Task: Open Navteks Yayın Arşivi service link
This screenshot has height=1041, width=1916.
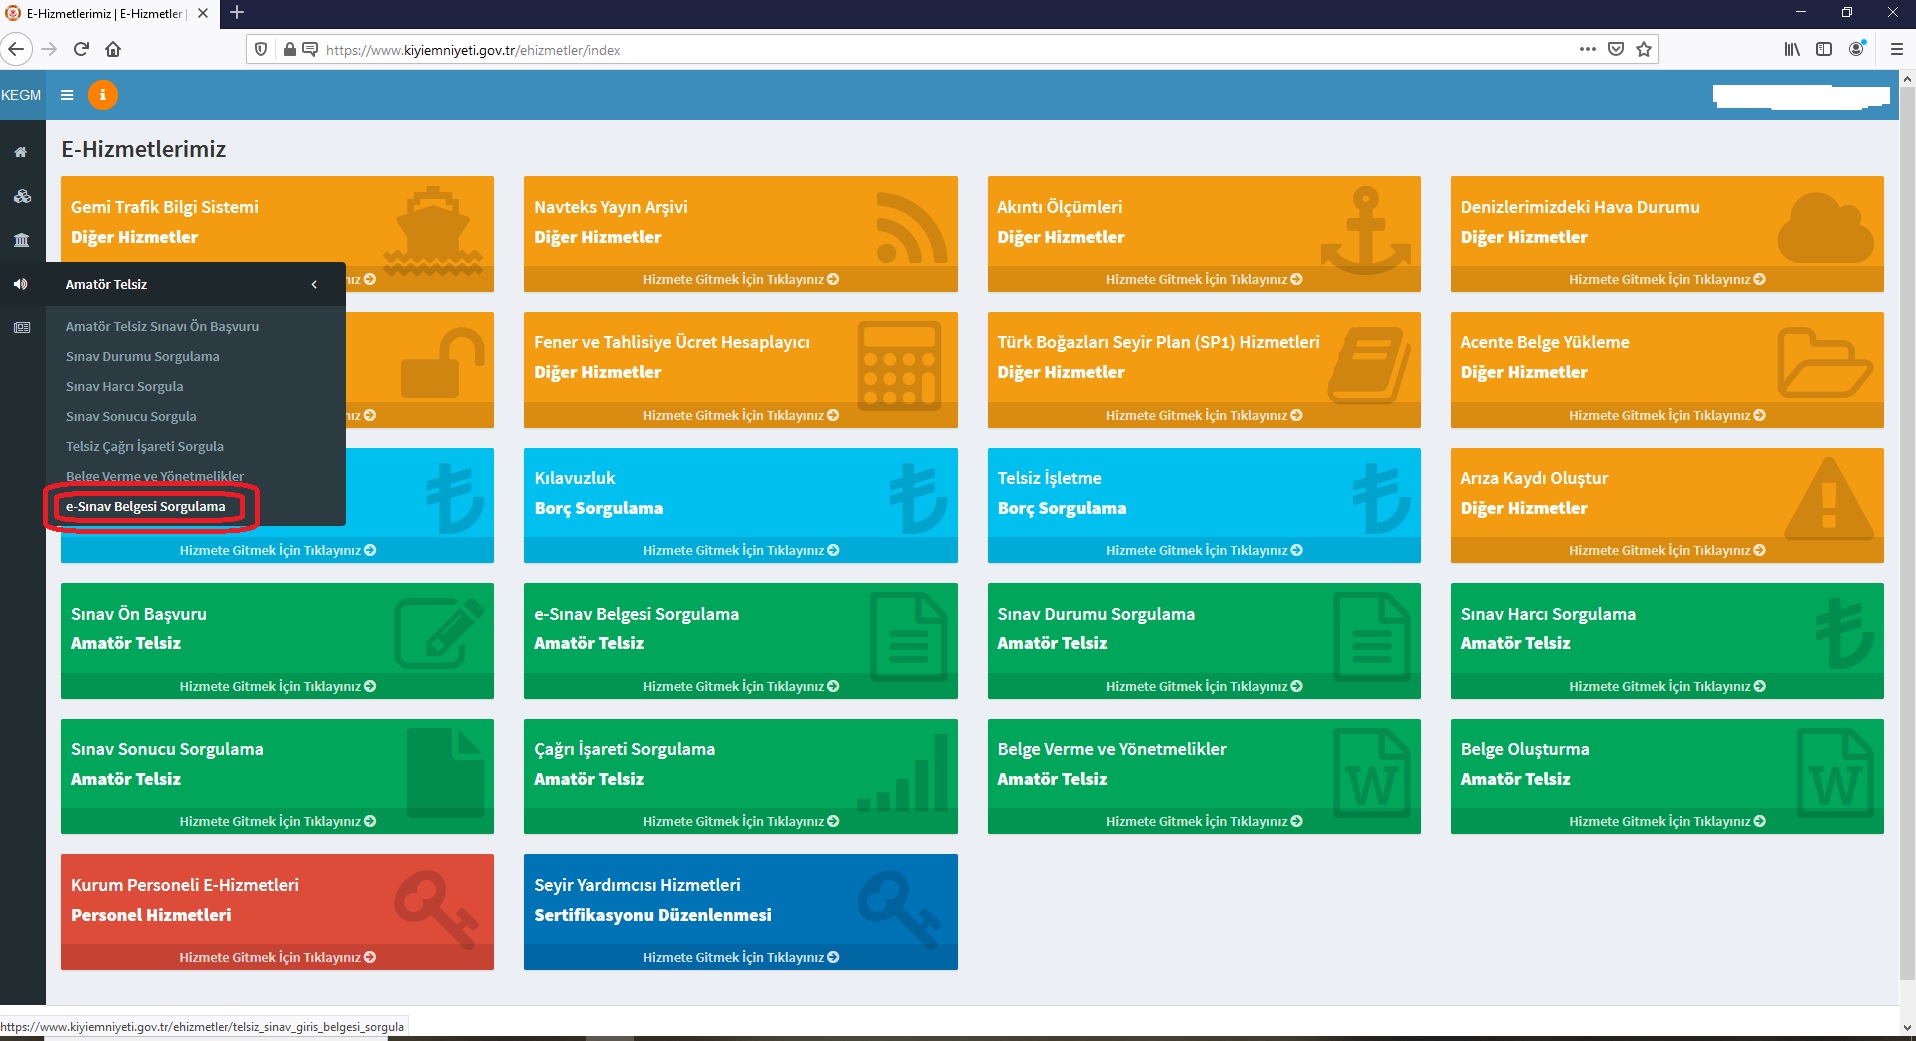Action: [740, 280]
